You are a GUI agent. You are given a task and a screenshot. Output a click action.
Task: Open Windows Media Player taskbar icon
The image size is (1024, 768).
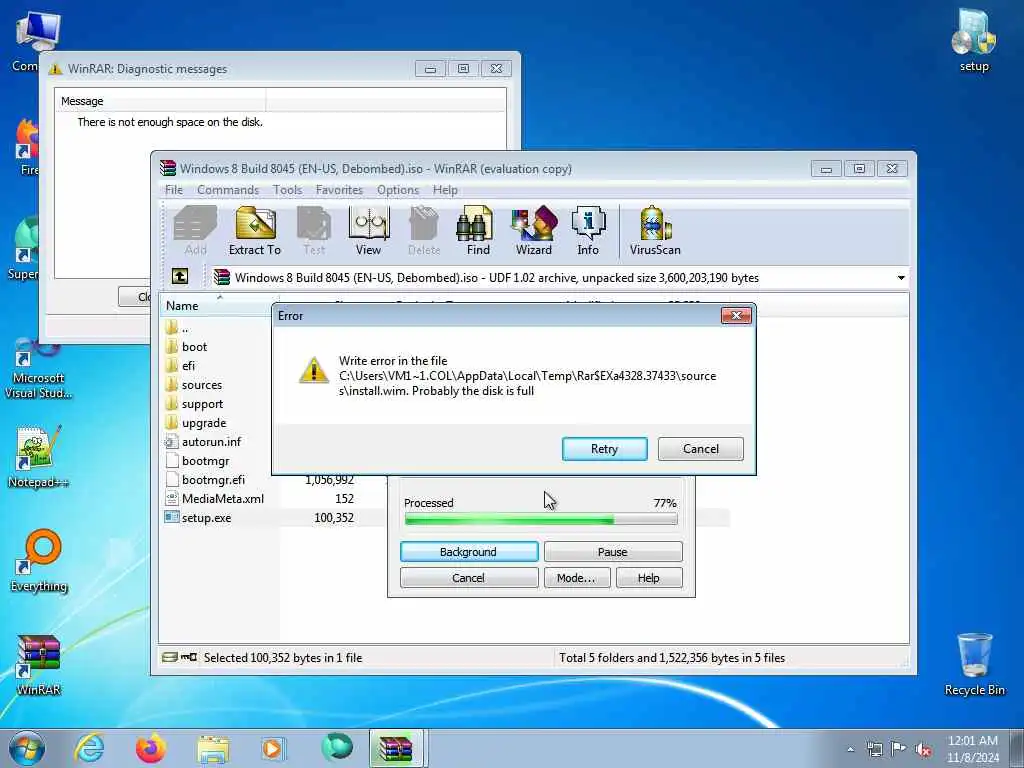pyautogui.click(x=273, y=748)
